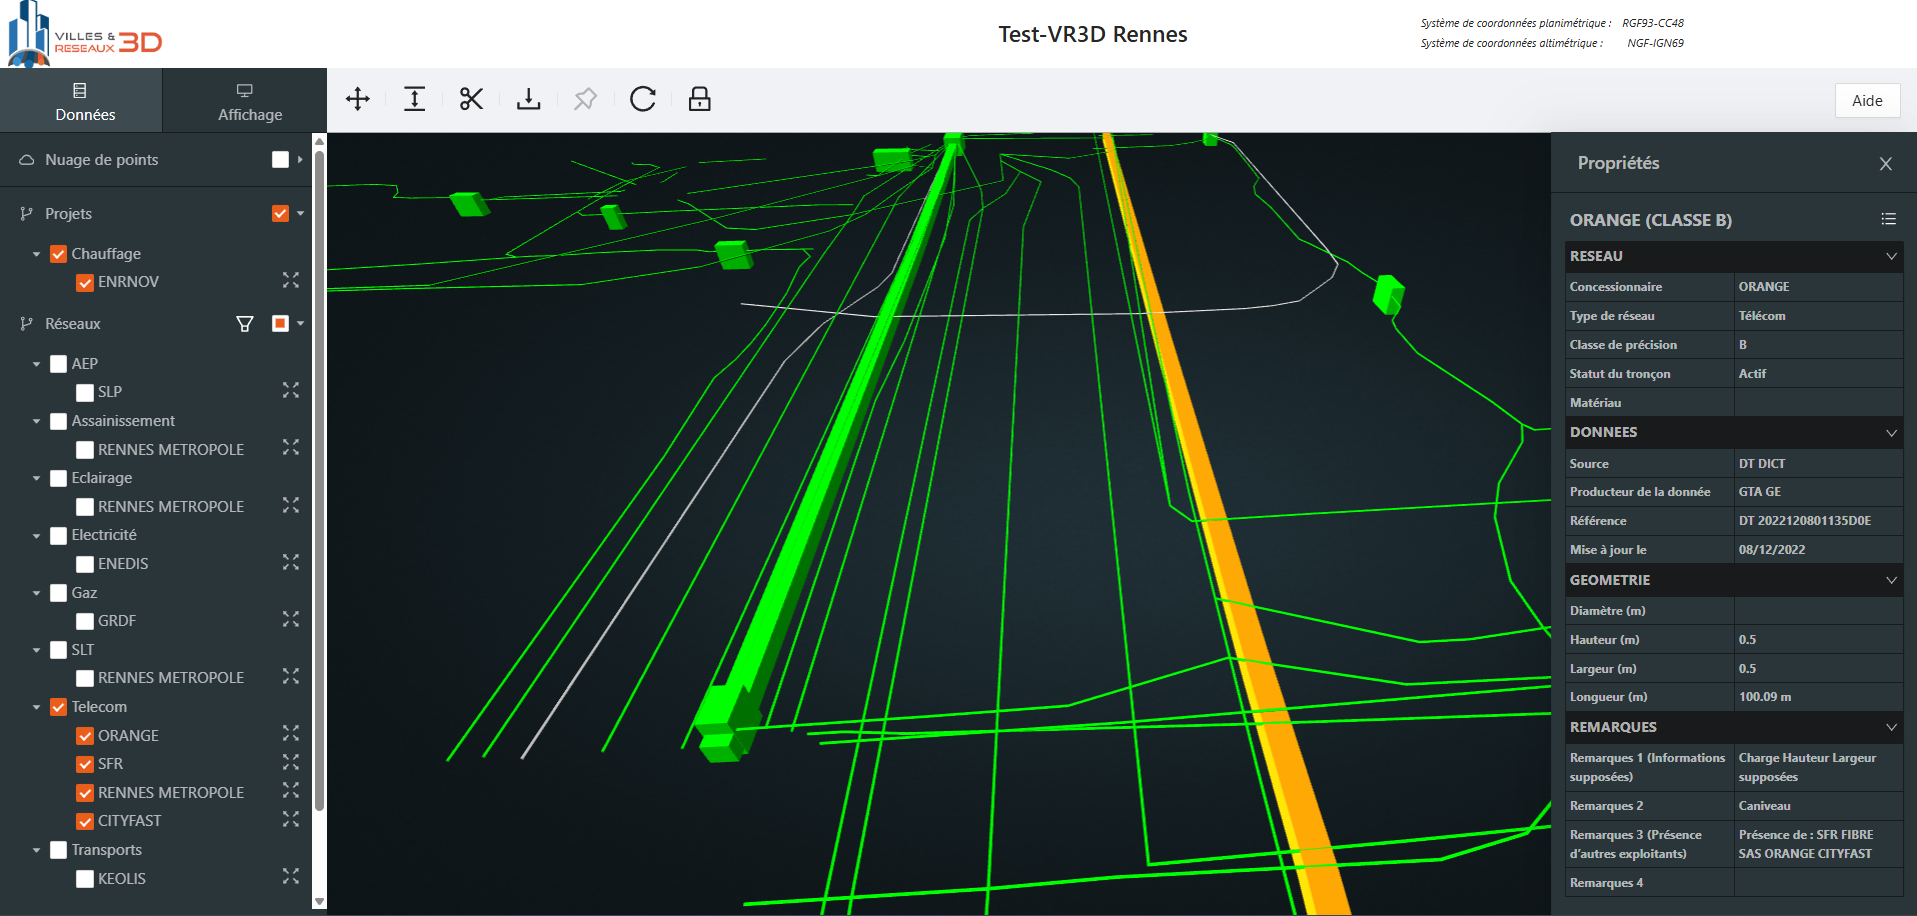Open the list icon beside ORANGE (CLASSE B)
The height and width of the screenshot is (916, 1917).
(1888, 219)
